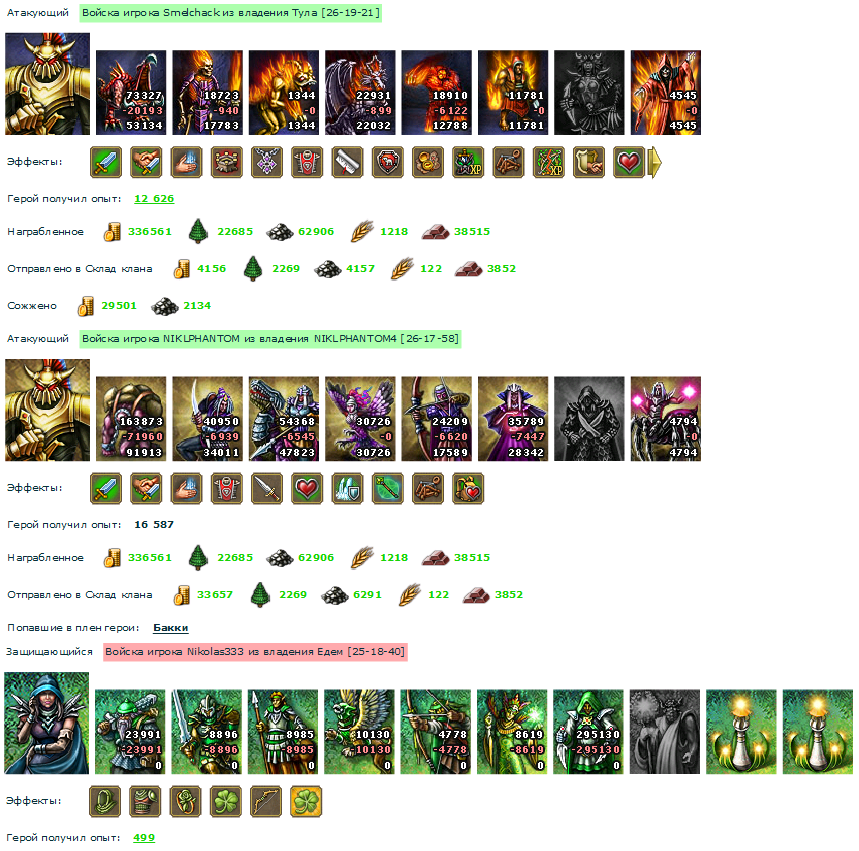Click the rose ring effect icon
859x851 pixels.
click(185, 801)
